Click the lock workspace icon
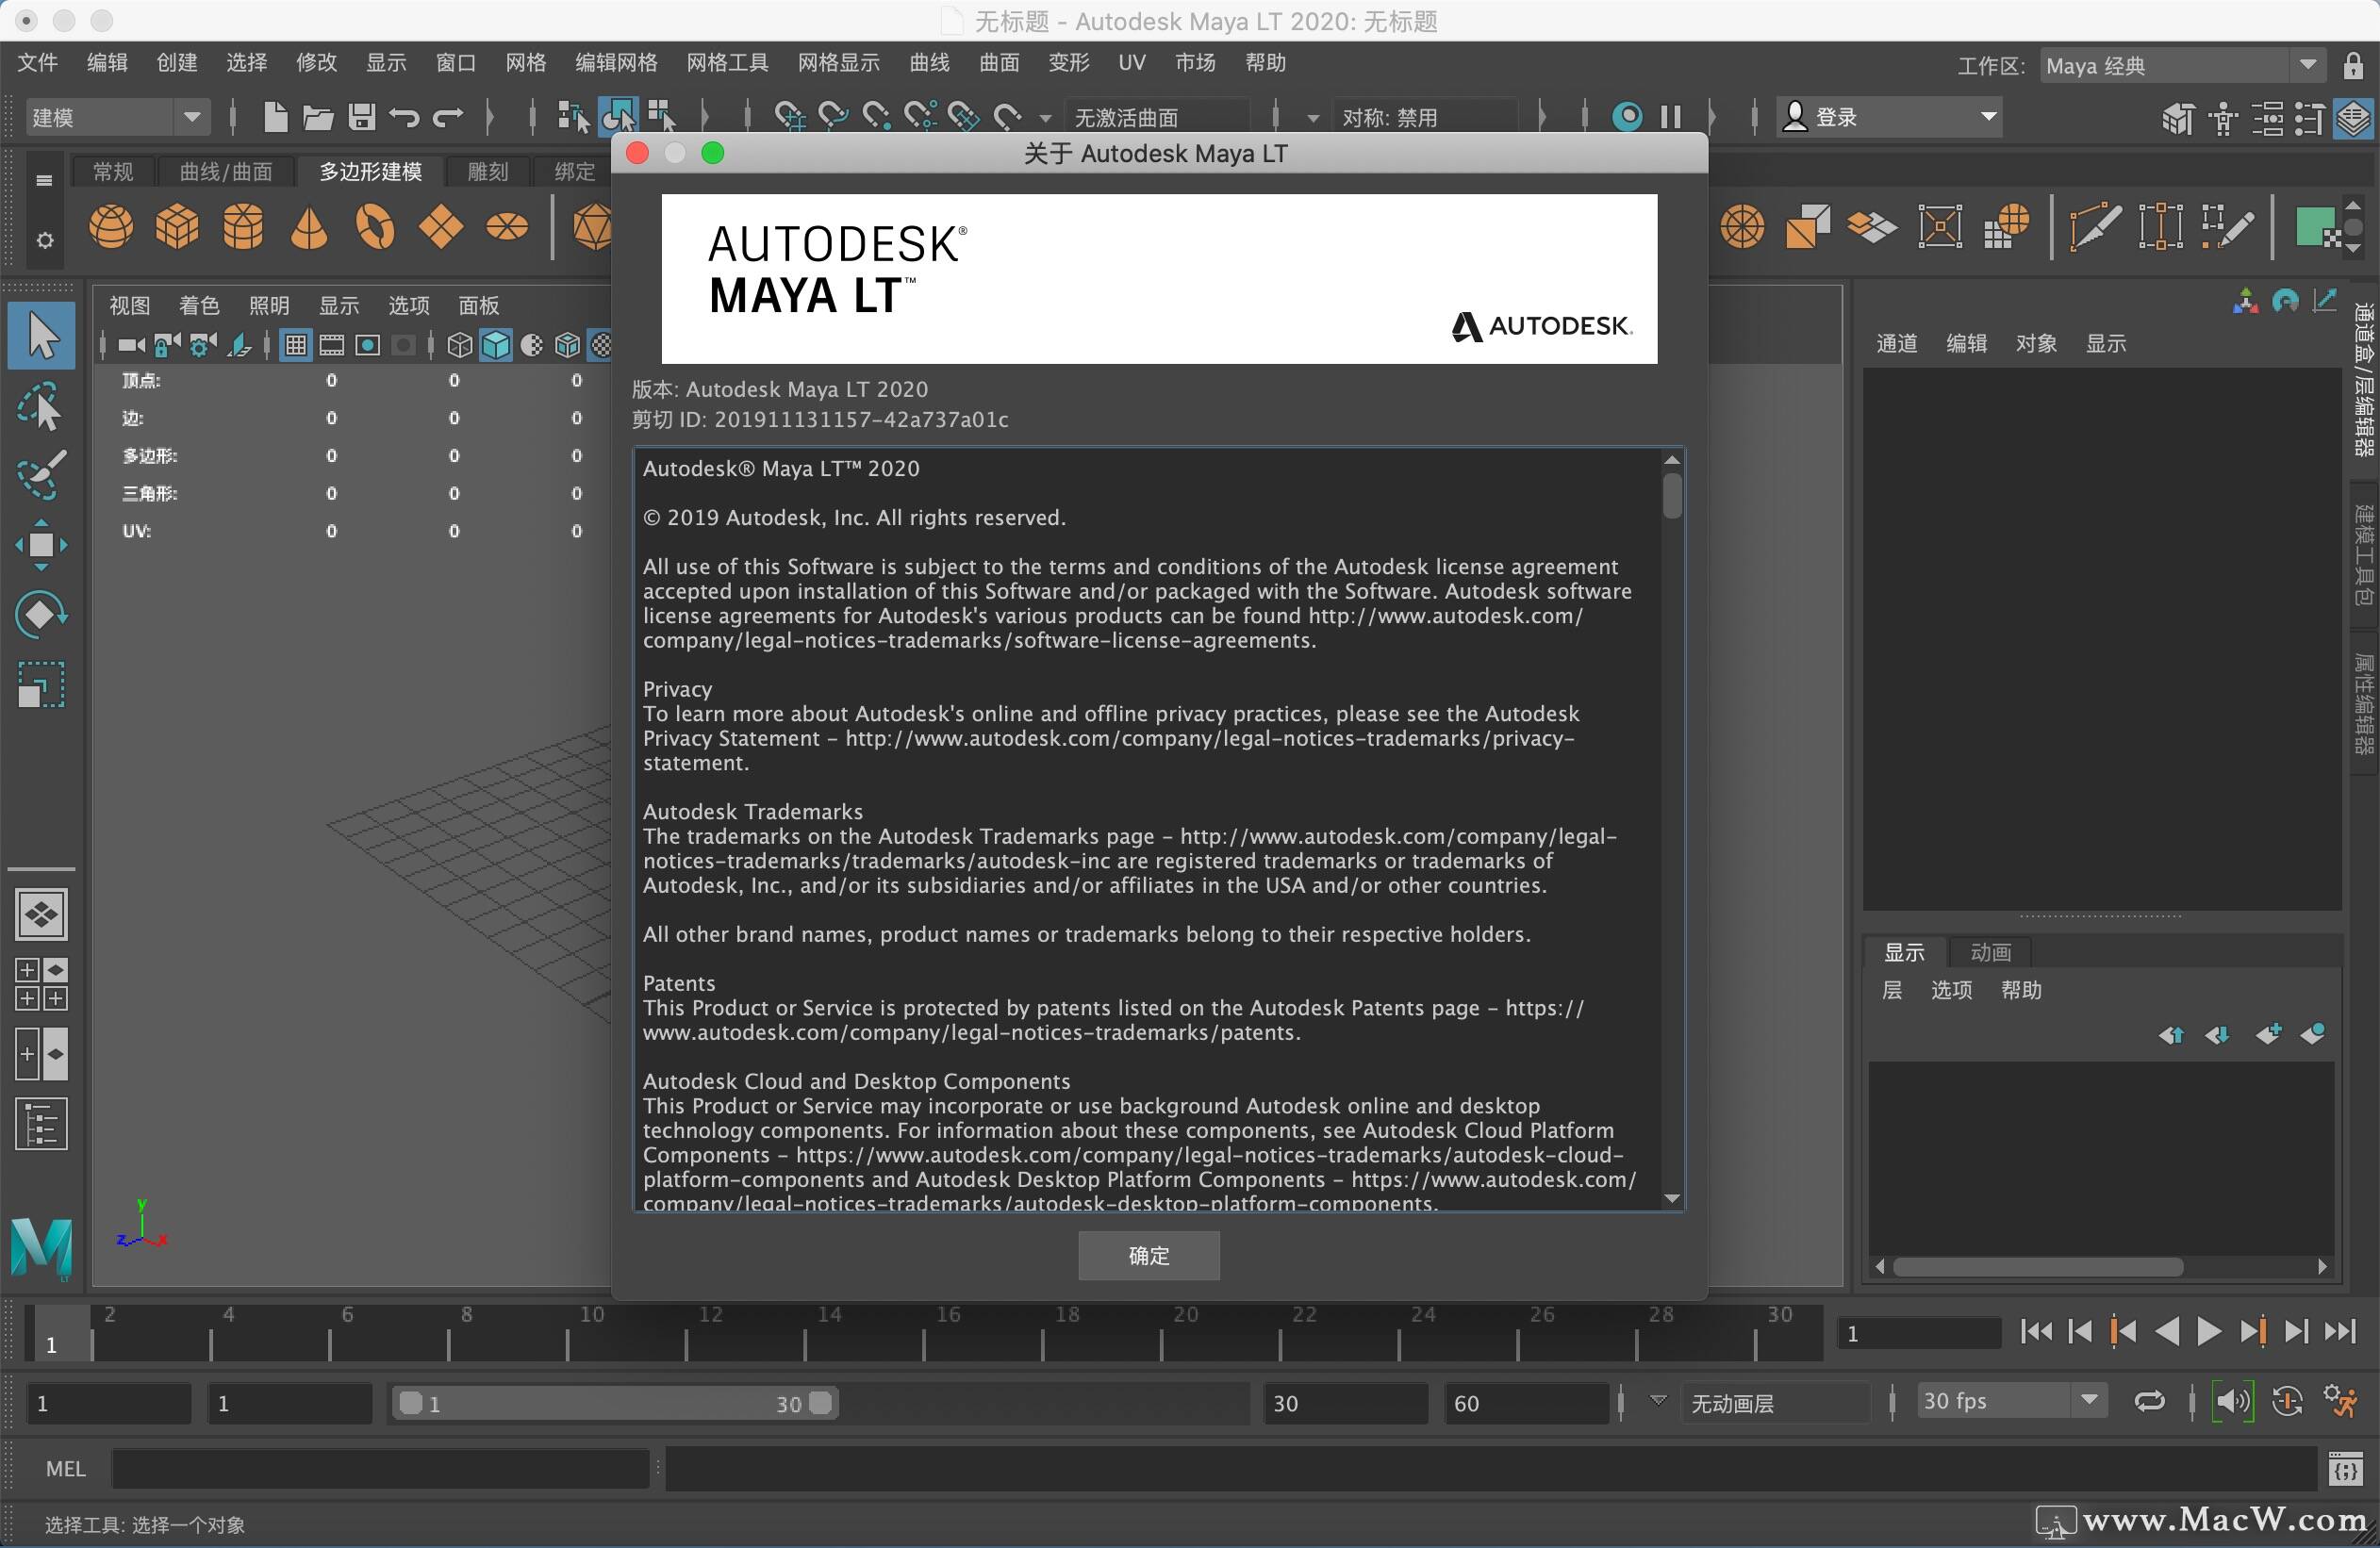 pyautogui.click(x=2353, y=66)
